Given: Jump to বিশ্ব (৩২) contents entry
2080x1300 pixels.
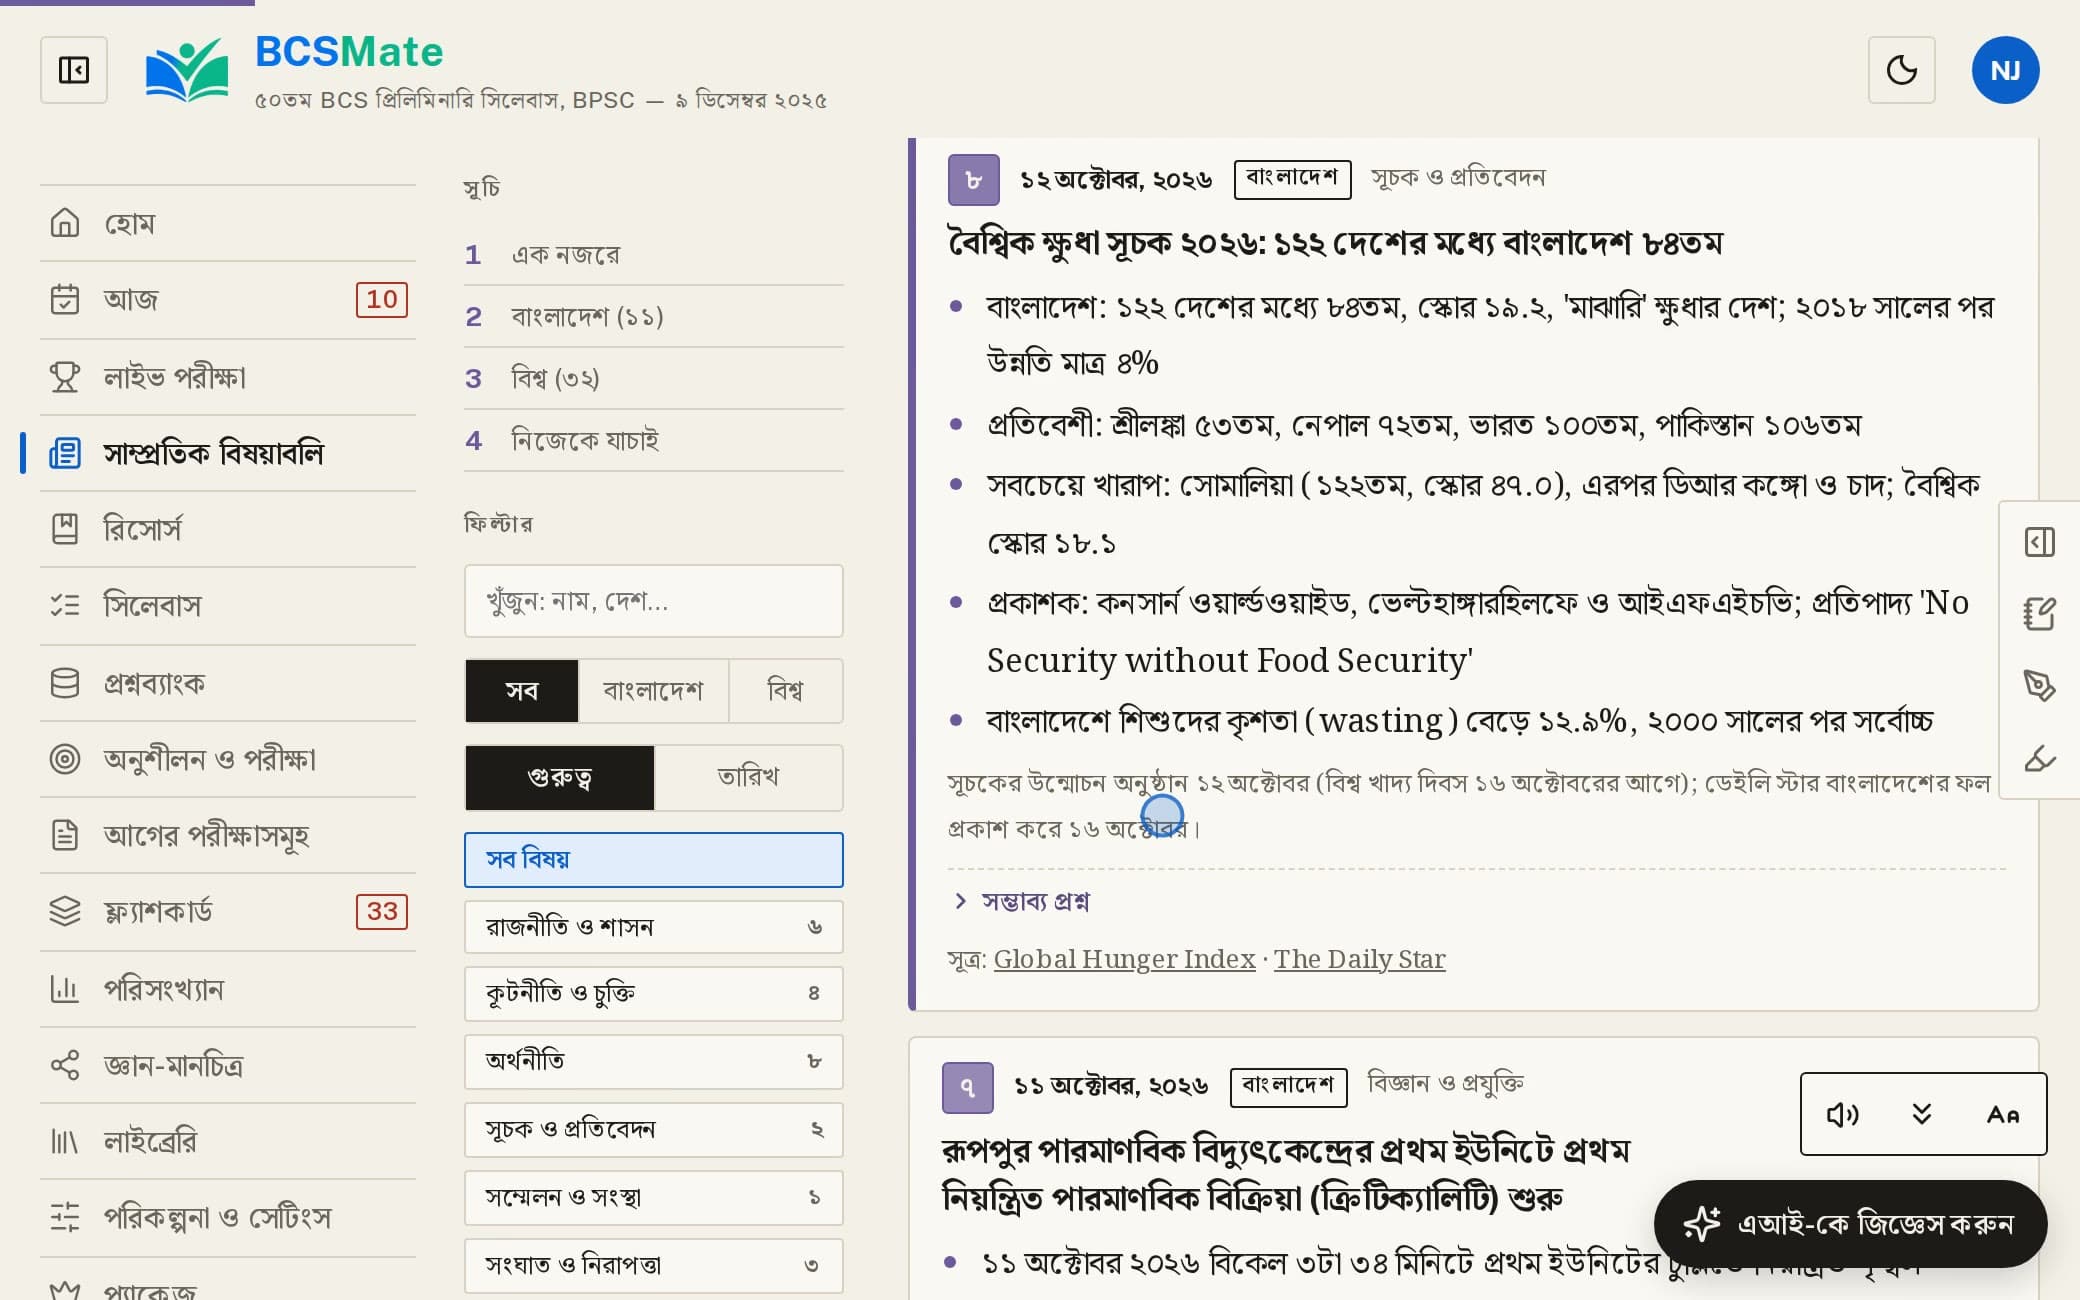Looking at the screenshot, I should (654, 378).
